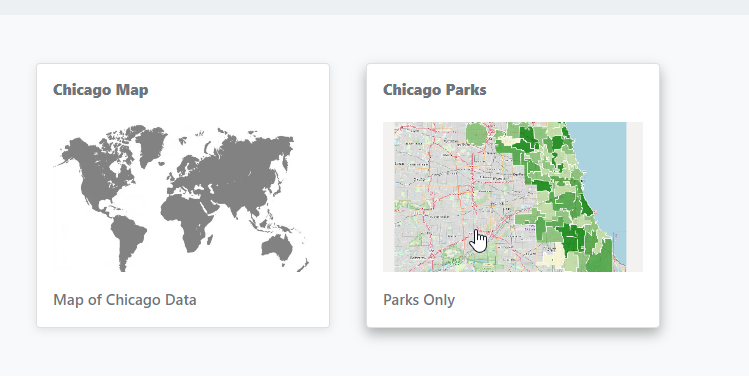Select the "Map of Chicago Data" description text
The width and height of the screenshot is (749, 391).
pos(125,300)
